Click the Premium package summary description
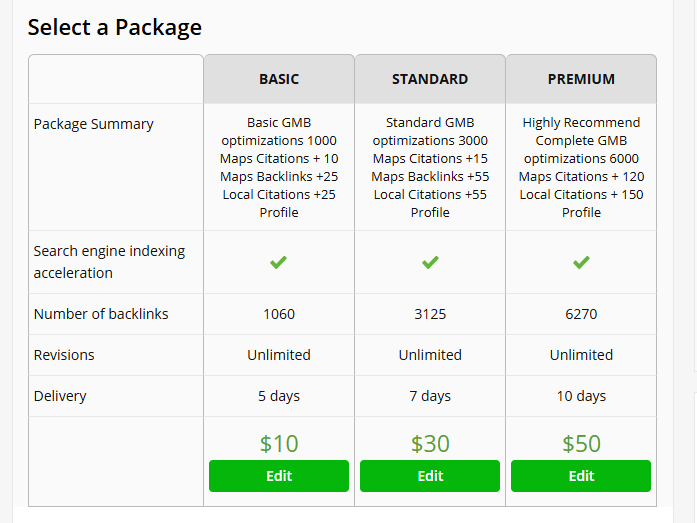 [581, 167]
